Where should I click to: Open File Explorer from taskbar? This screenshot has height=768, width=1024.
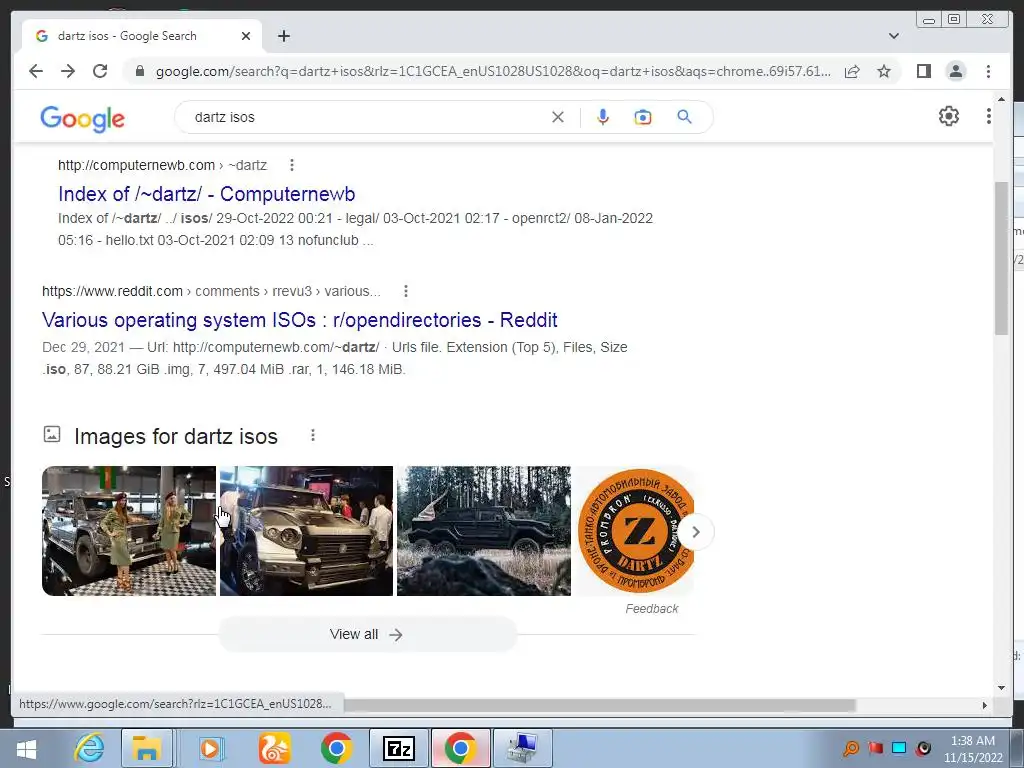click(x=147, y=748)
